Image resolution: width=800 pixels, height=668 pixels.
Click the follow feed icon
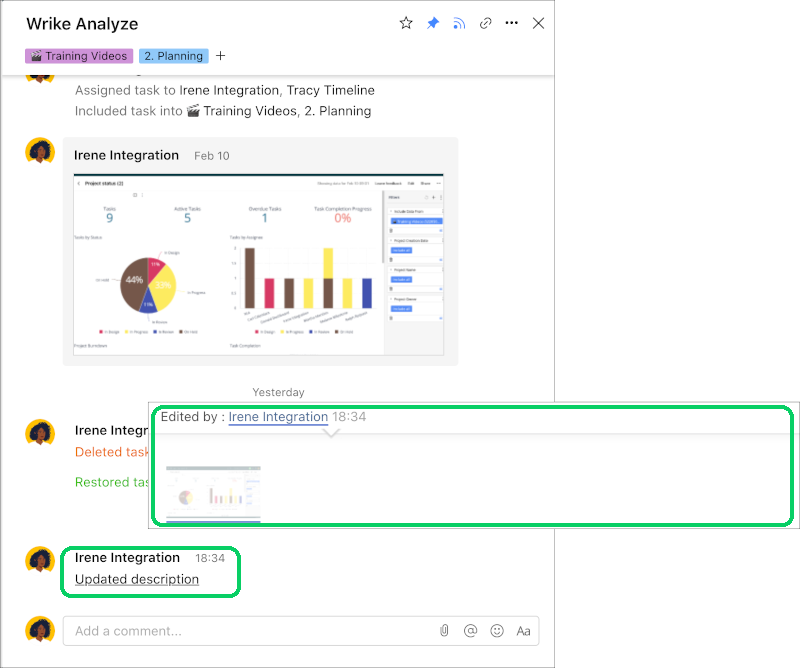tap(459, 23)
